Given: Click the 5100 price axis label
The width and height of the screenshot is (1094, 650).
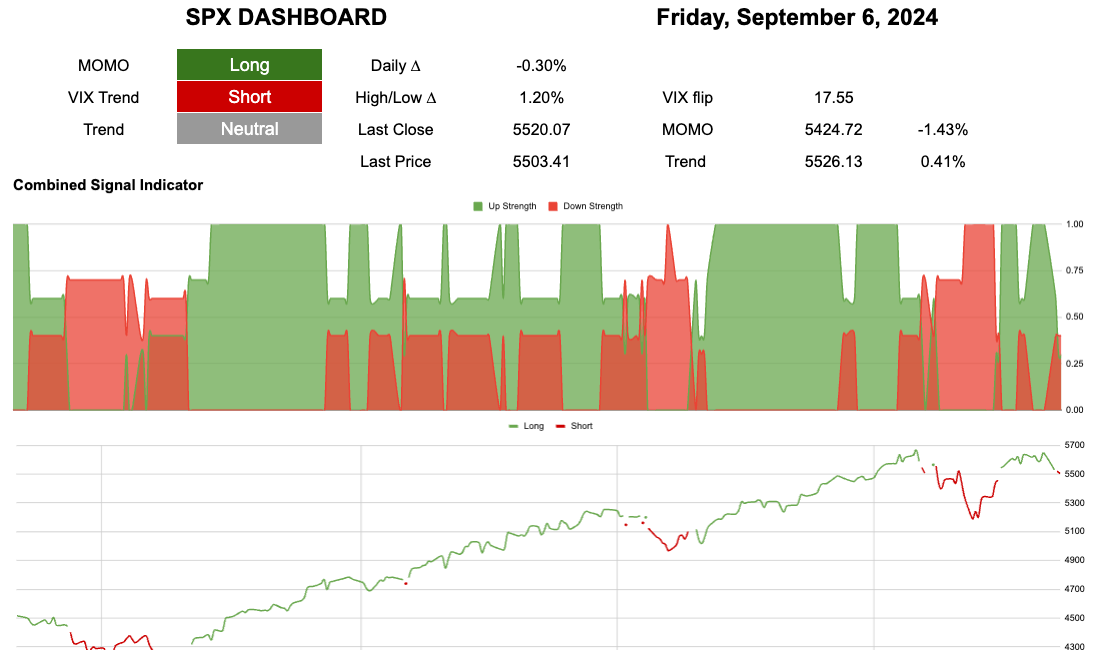Looking at the screenshot, I should pos(1074,531).
